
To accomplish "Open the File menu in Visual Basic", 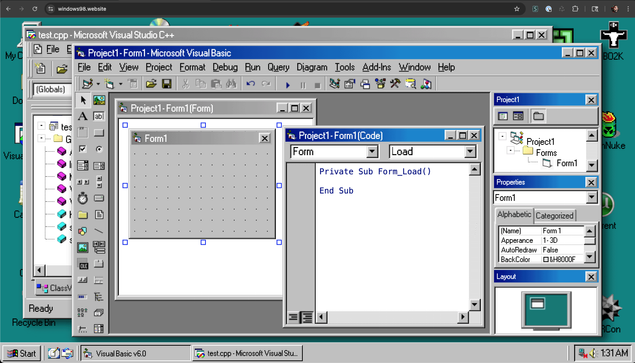I will coord(84,67).
